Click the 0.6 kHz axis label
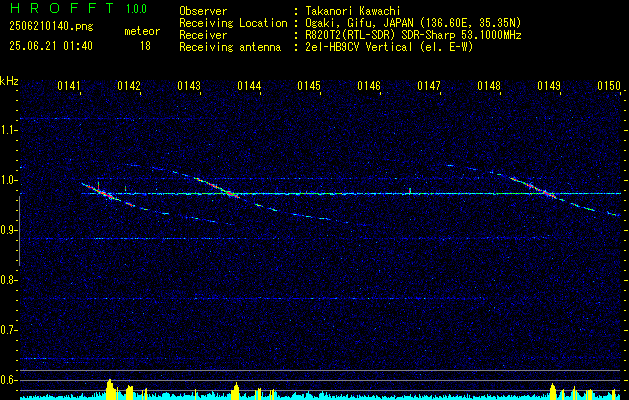The image size is (629, 400). coord(8,380)
